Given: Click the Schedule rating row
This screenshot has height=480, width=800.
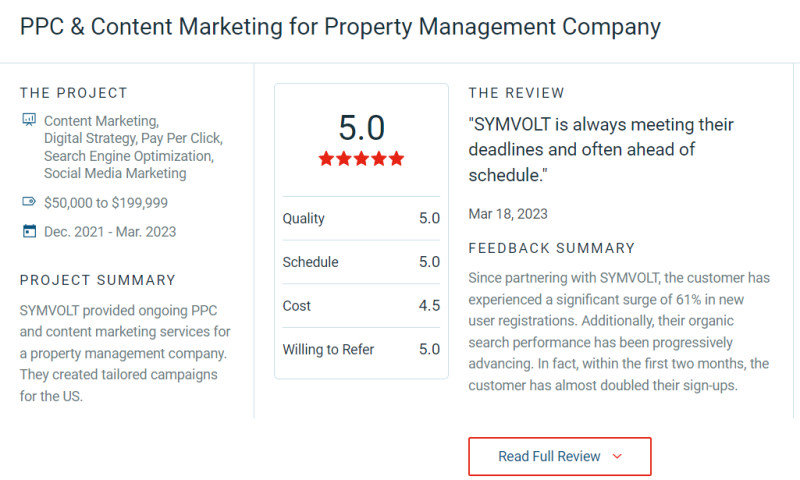Looking at the screenshot, I should click(x=361, y=262).
